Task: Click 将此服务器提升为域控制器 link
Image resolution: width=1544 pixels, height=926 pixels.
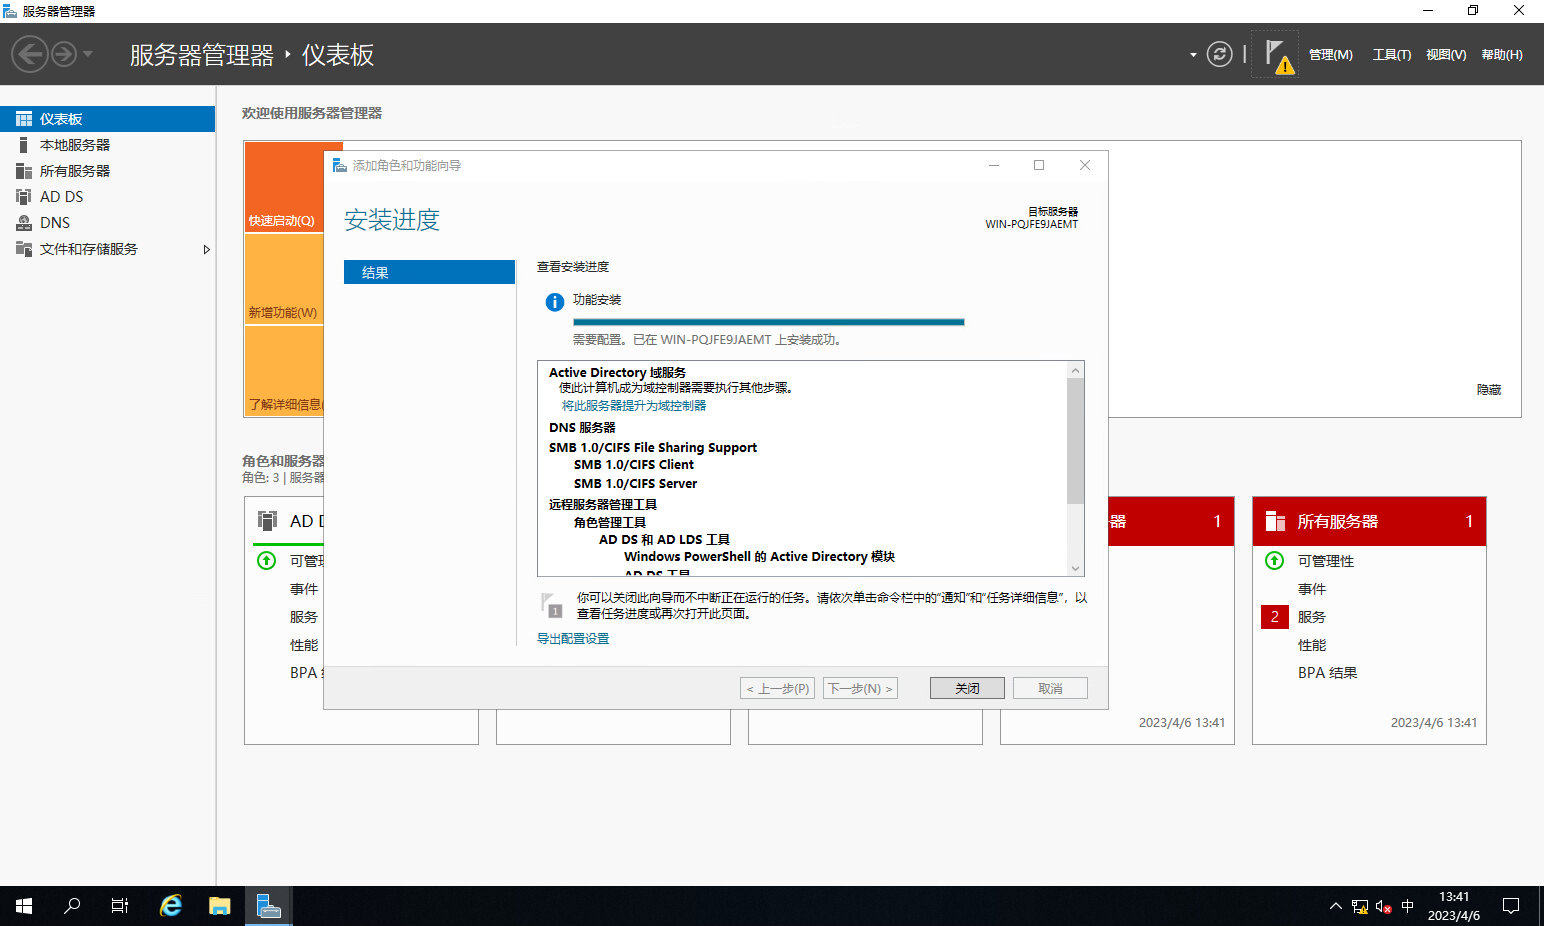Action: coord(634,406)
